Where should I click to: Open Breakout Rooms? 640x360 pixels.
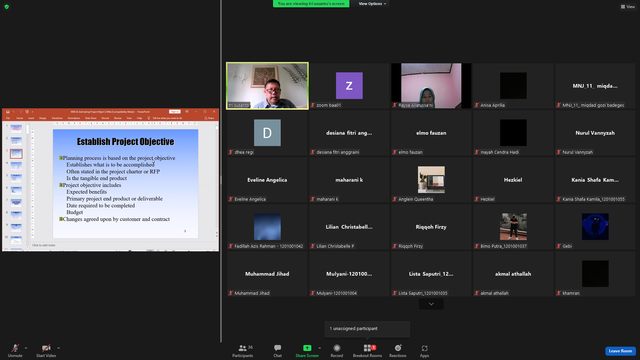pos(367,350)
